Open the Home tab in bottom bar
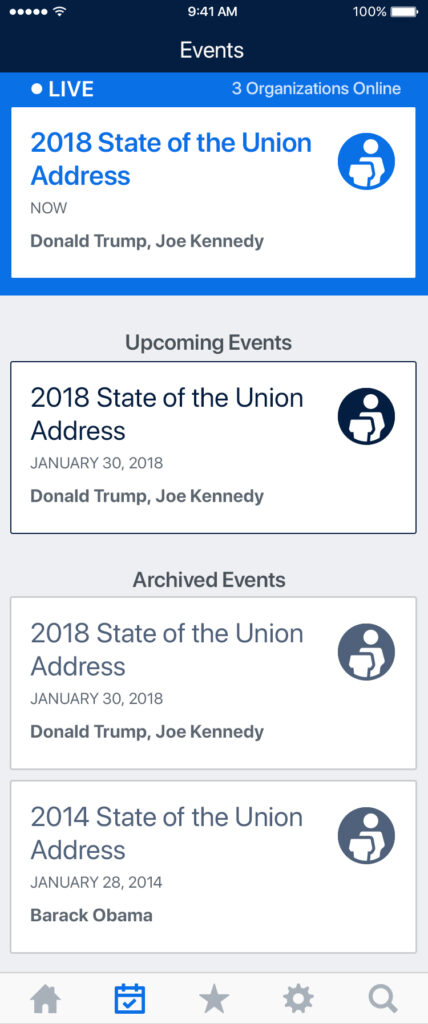This screenshot has width=428, height=1024. (x=45, y=999)
